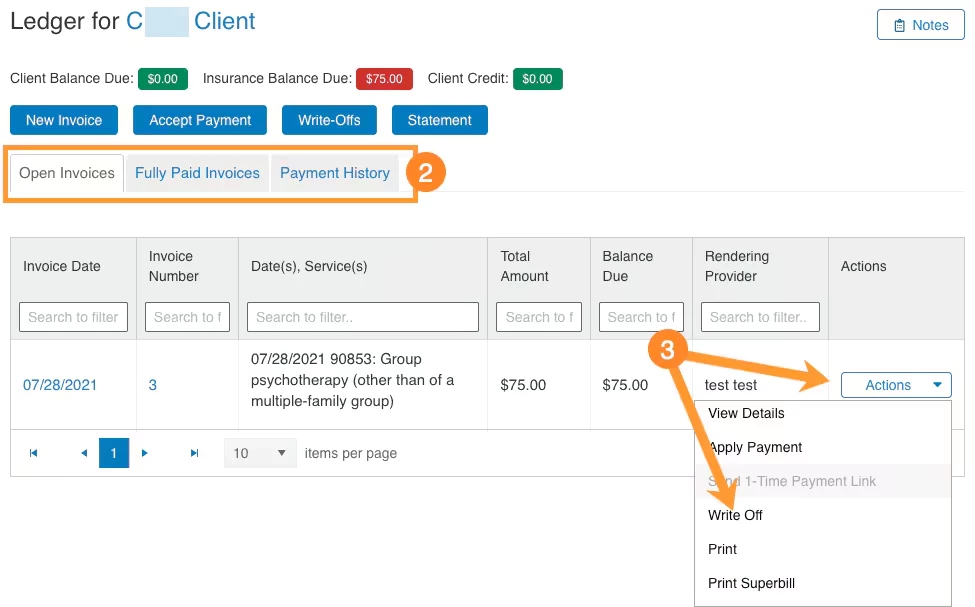975x607 pixels.
Task: Open invoice number 3 link
Action: click(152, 385)
